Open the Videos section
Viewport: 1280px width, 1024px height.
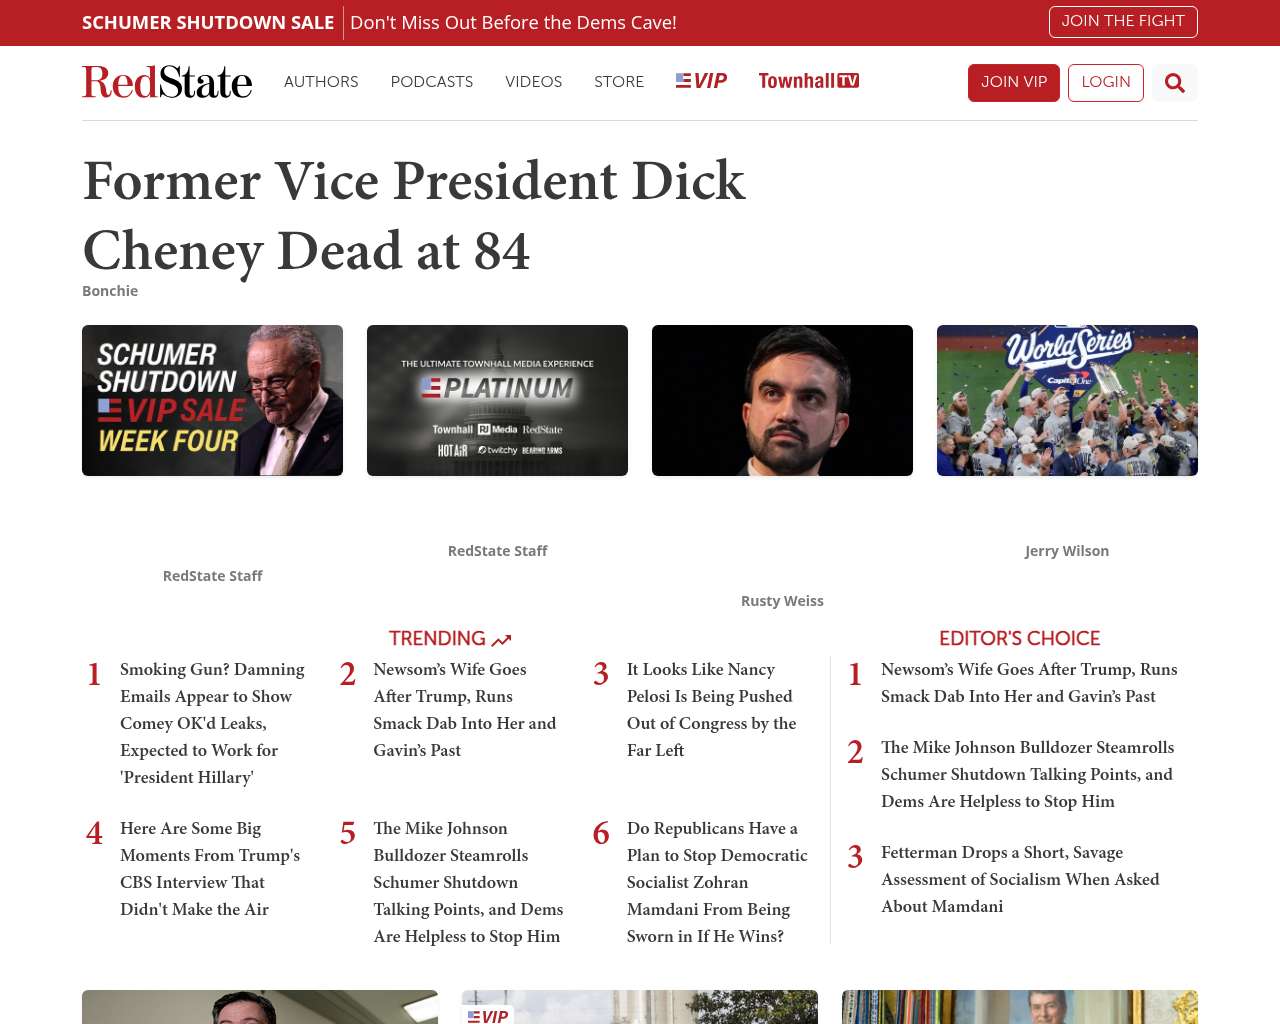(x=534, y=82)
